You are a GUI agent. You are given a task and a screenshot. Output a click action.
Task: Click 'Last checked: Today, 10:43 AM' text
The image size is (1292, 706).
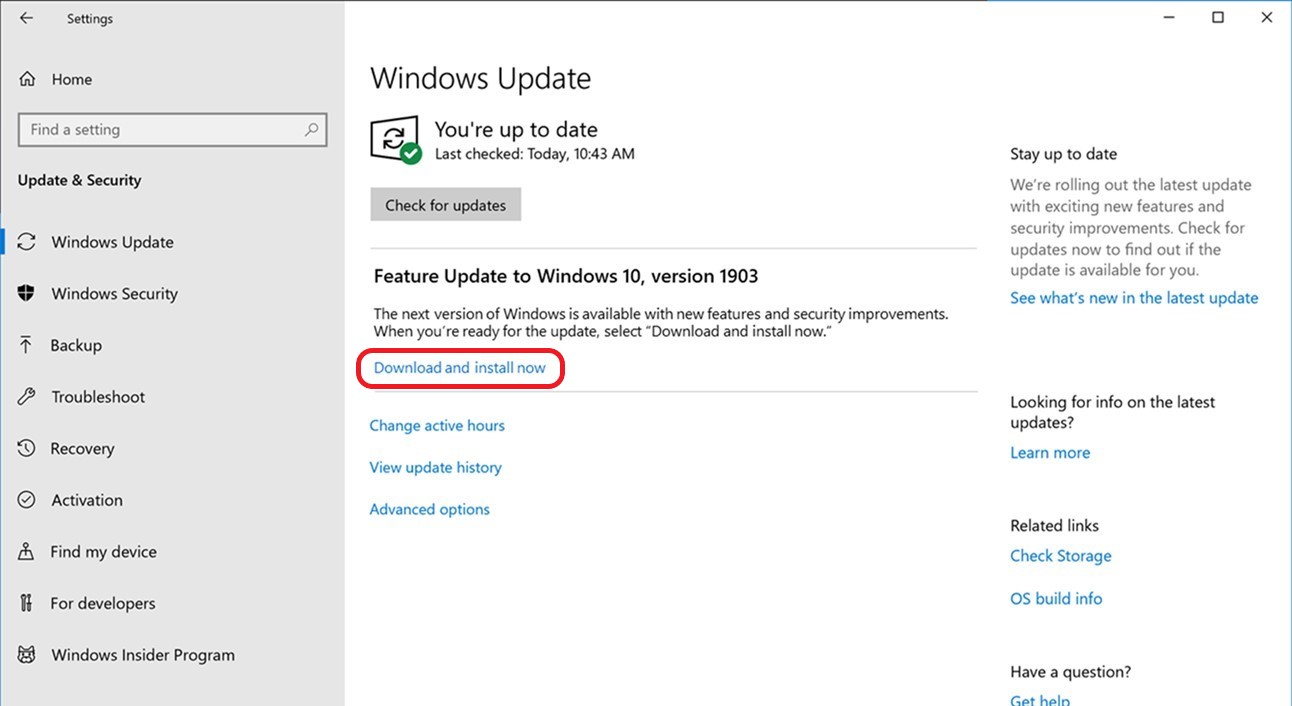(535, 154)
